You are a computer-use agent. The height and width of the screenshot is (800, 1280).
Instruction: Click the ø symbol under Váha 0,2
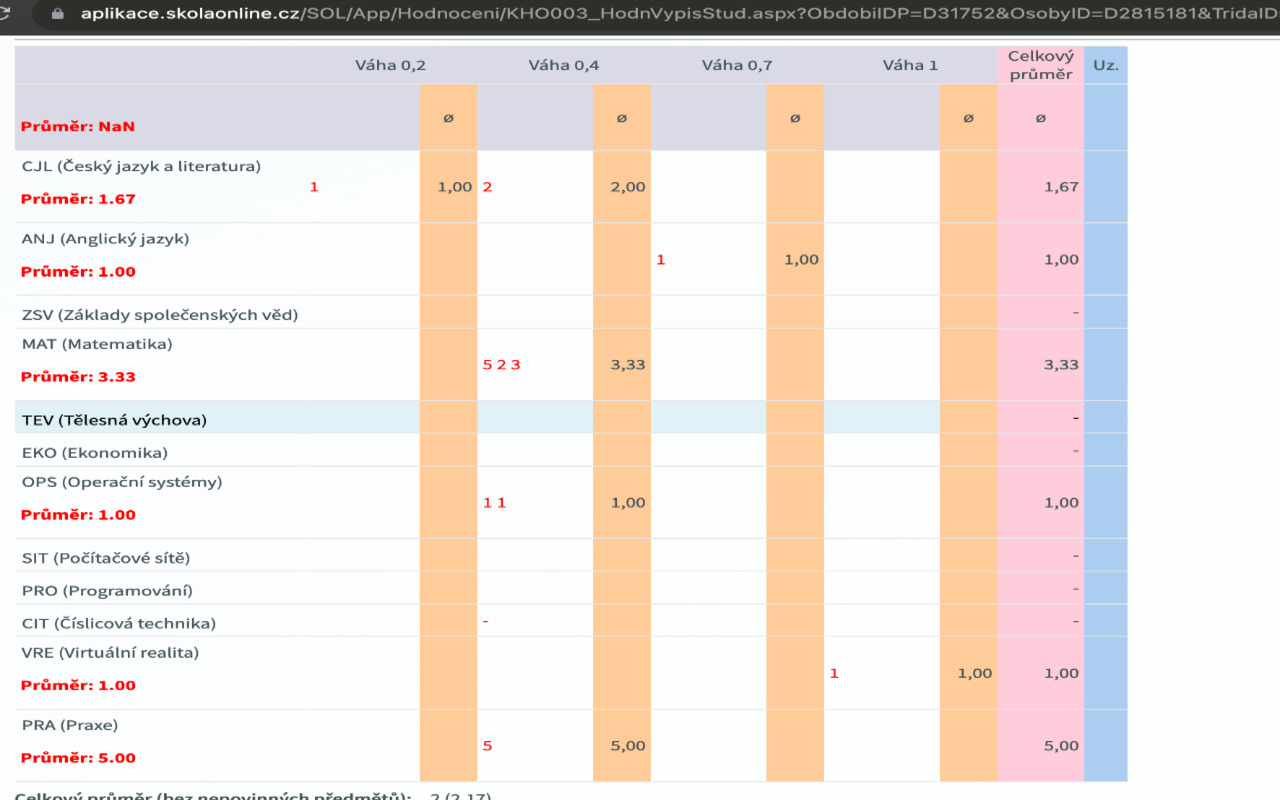[x=448, y=118]
